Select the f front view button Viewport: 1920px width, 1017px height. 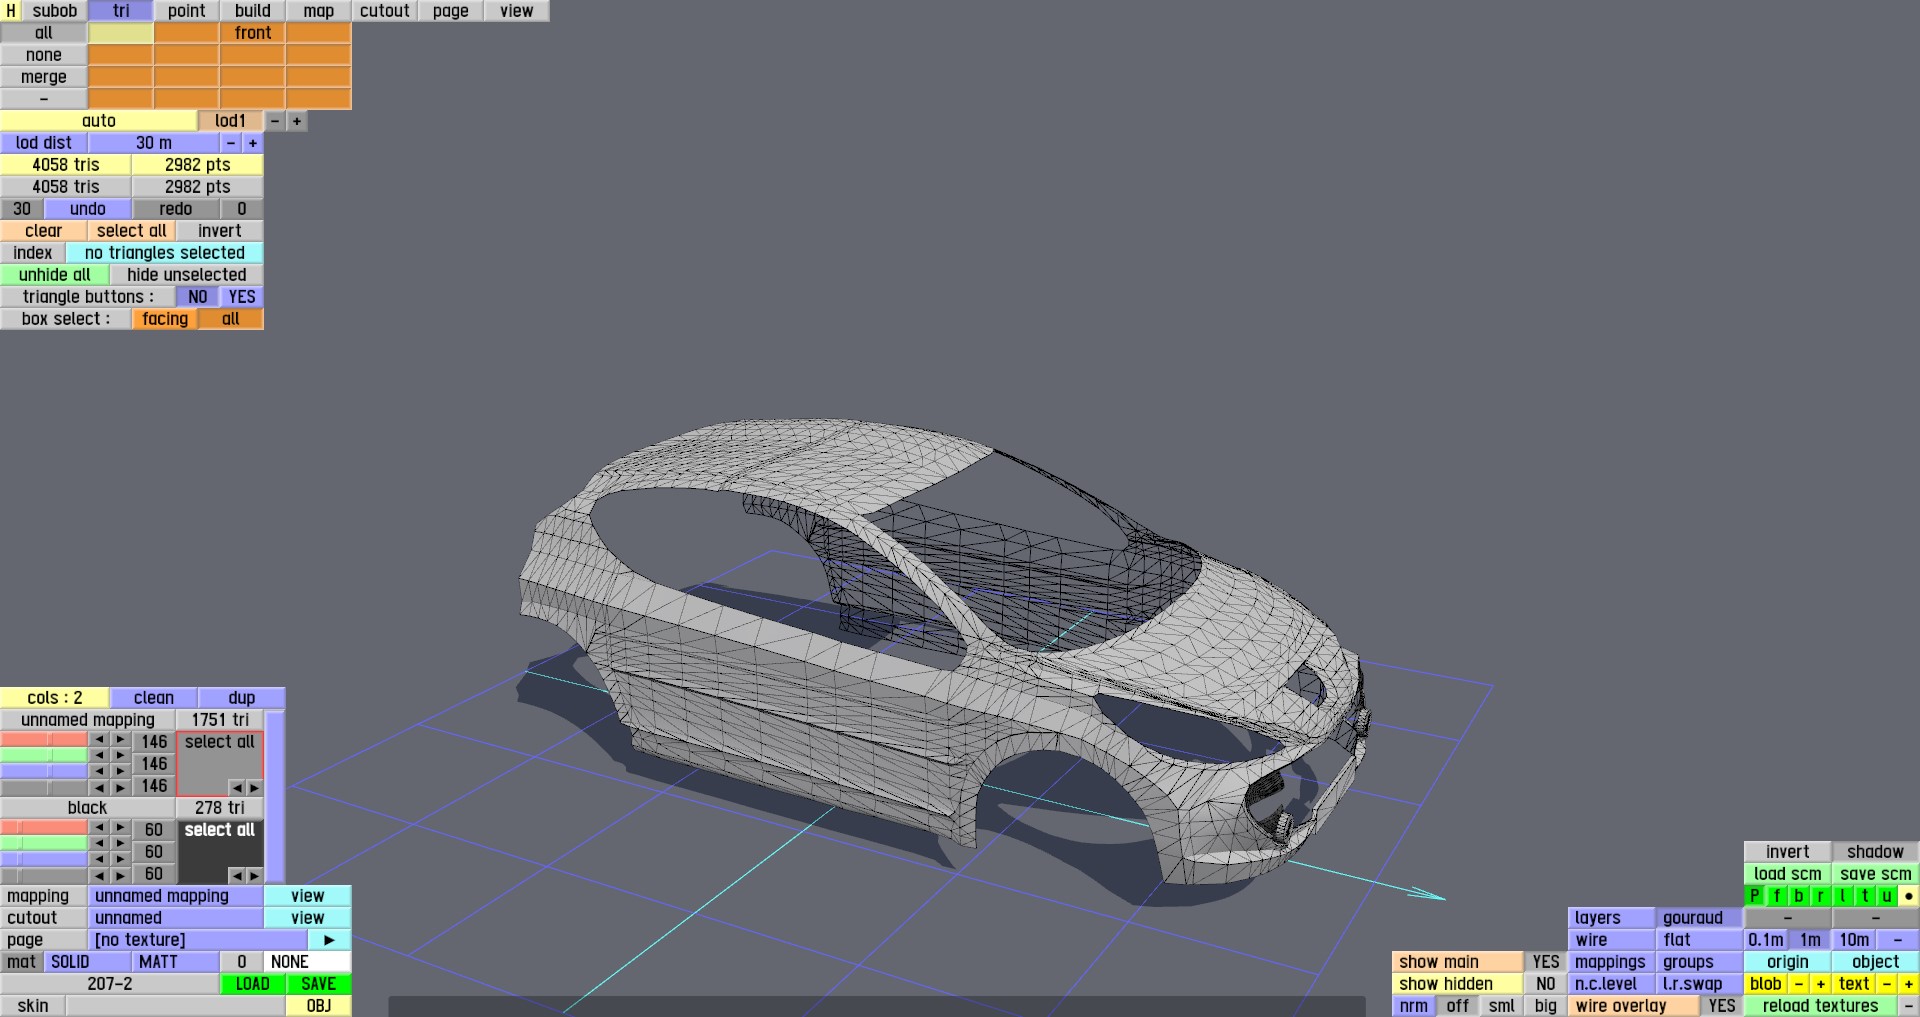tap(1776, 896)
